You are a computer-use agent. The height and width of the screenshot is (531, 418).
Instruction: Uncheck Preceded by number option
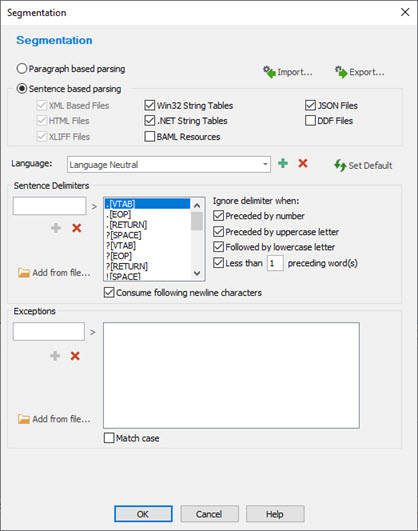pyautogui.click(x=218, y=216)
